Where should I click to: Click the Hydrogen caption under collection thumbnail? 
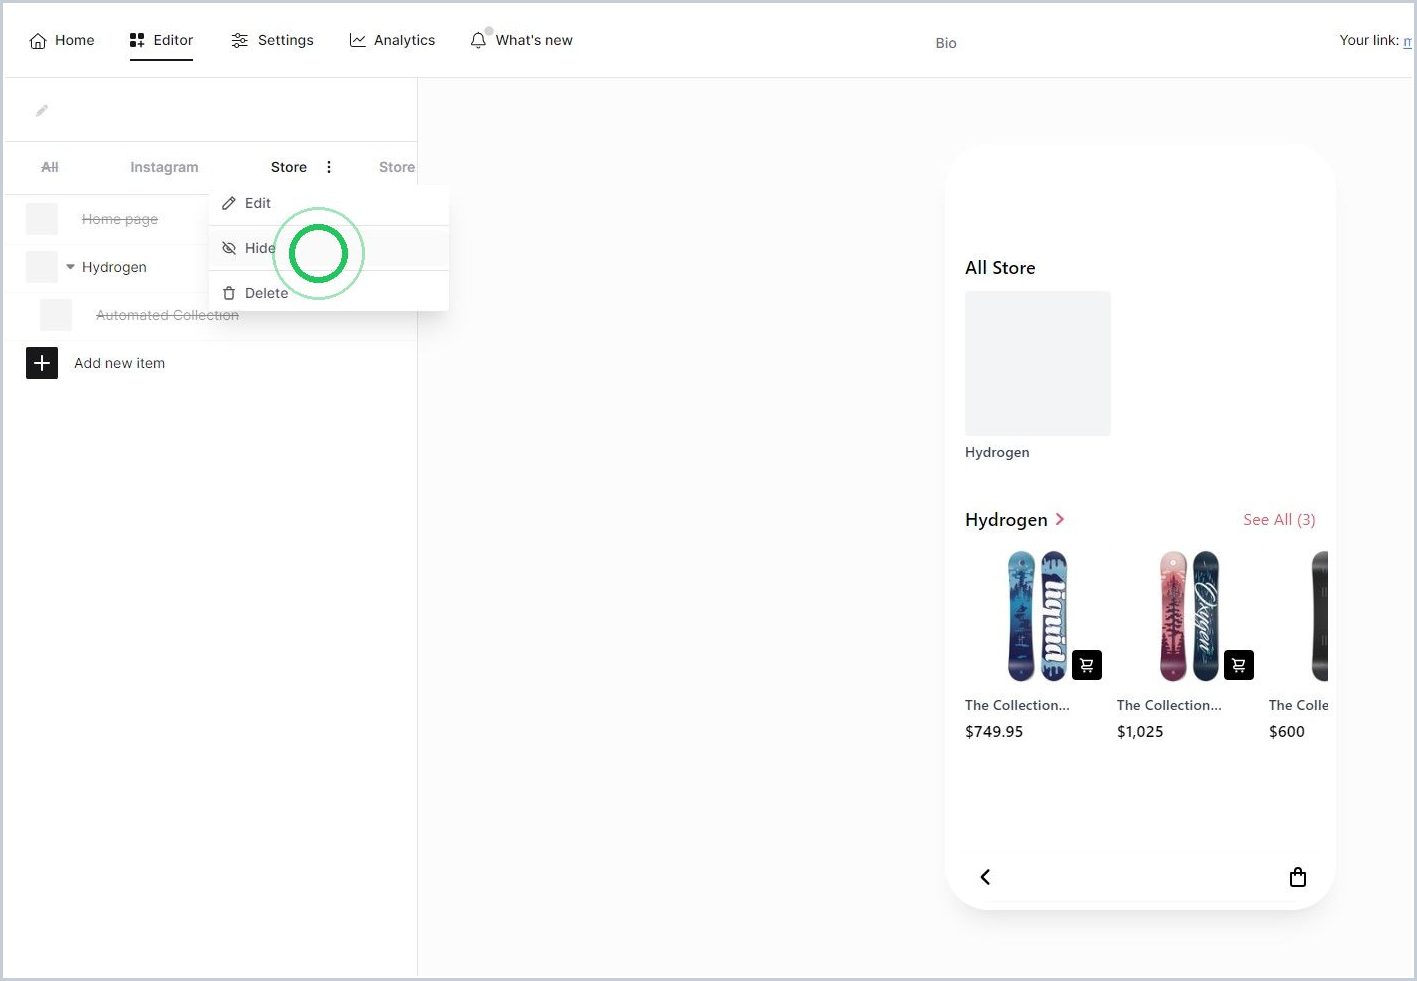coord(997,452)
